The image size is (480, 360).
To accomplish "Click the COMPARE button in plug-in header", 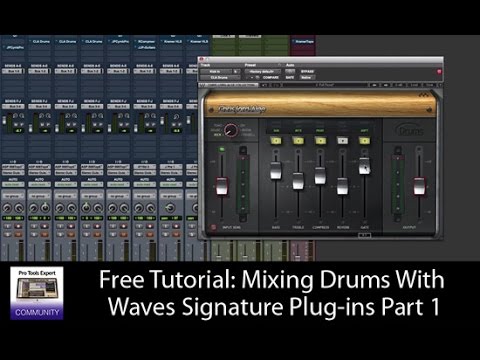I will 270,77.
